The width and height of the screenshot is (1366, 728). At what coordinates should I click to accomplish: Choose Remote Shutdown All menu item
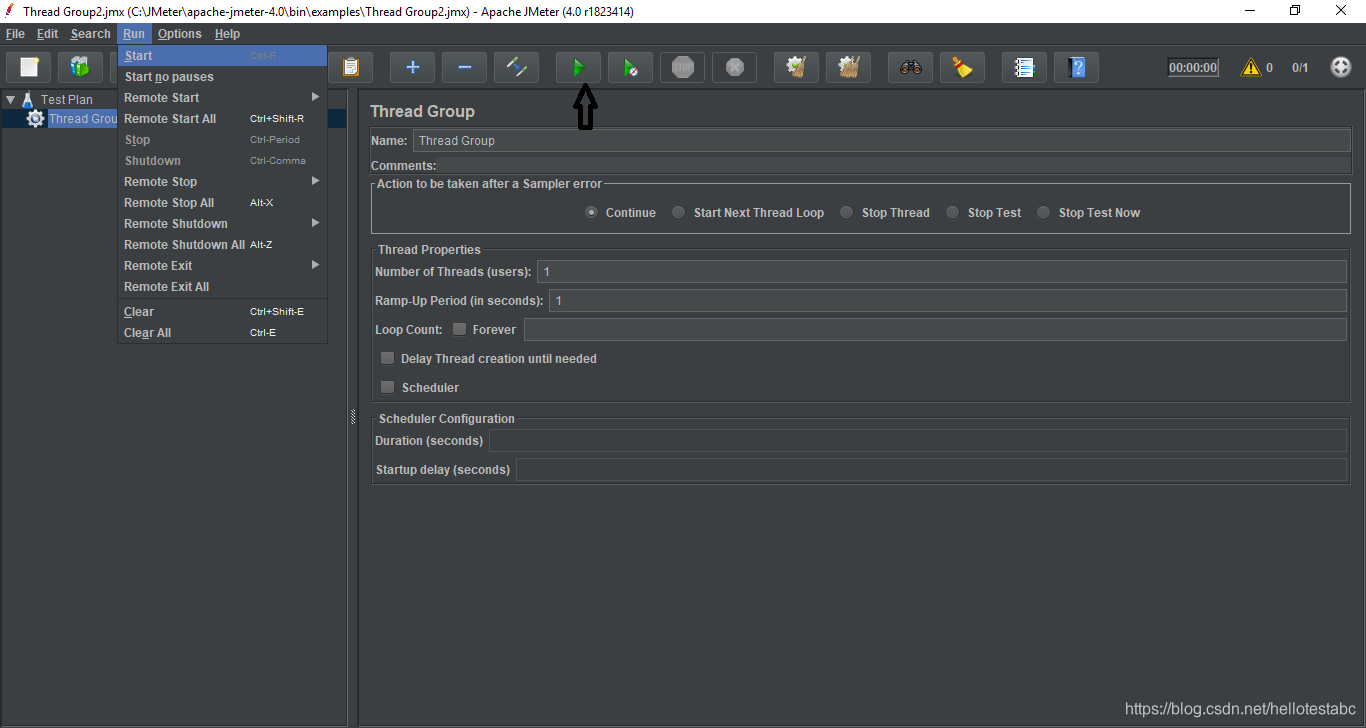222,245
